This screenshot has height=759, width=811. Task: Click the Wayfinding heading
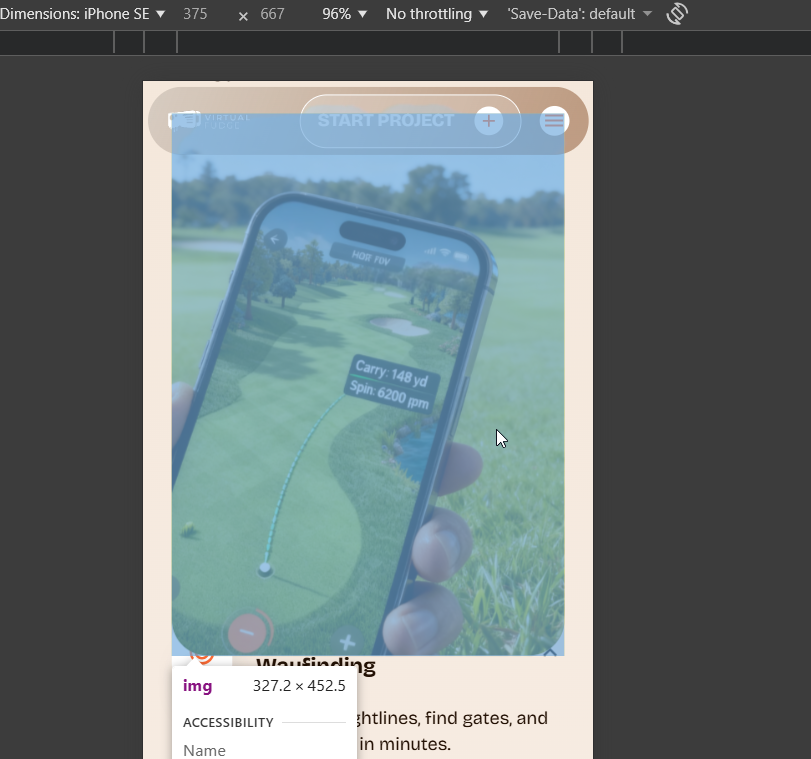pyautogui.click(x=316, y=665)
